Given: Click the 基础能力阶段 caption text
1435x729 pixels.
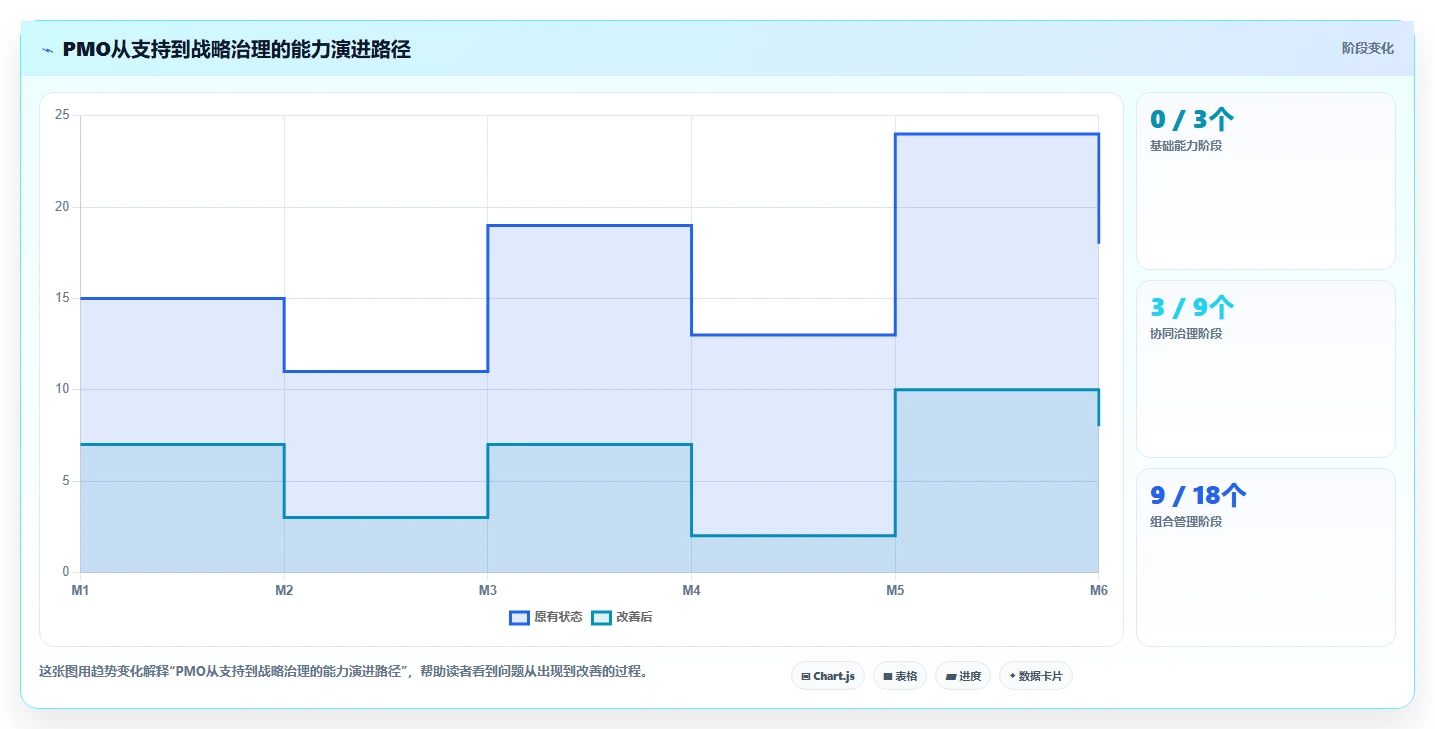Looking at the screenshot, I should coord(1186,146).
